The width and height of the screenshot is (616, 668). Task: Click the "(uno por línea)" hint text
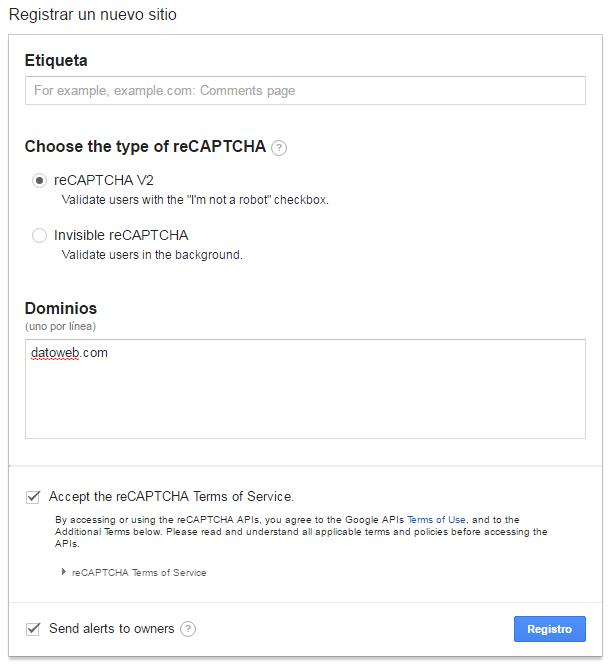60,326
